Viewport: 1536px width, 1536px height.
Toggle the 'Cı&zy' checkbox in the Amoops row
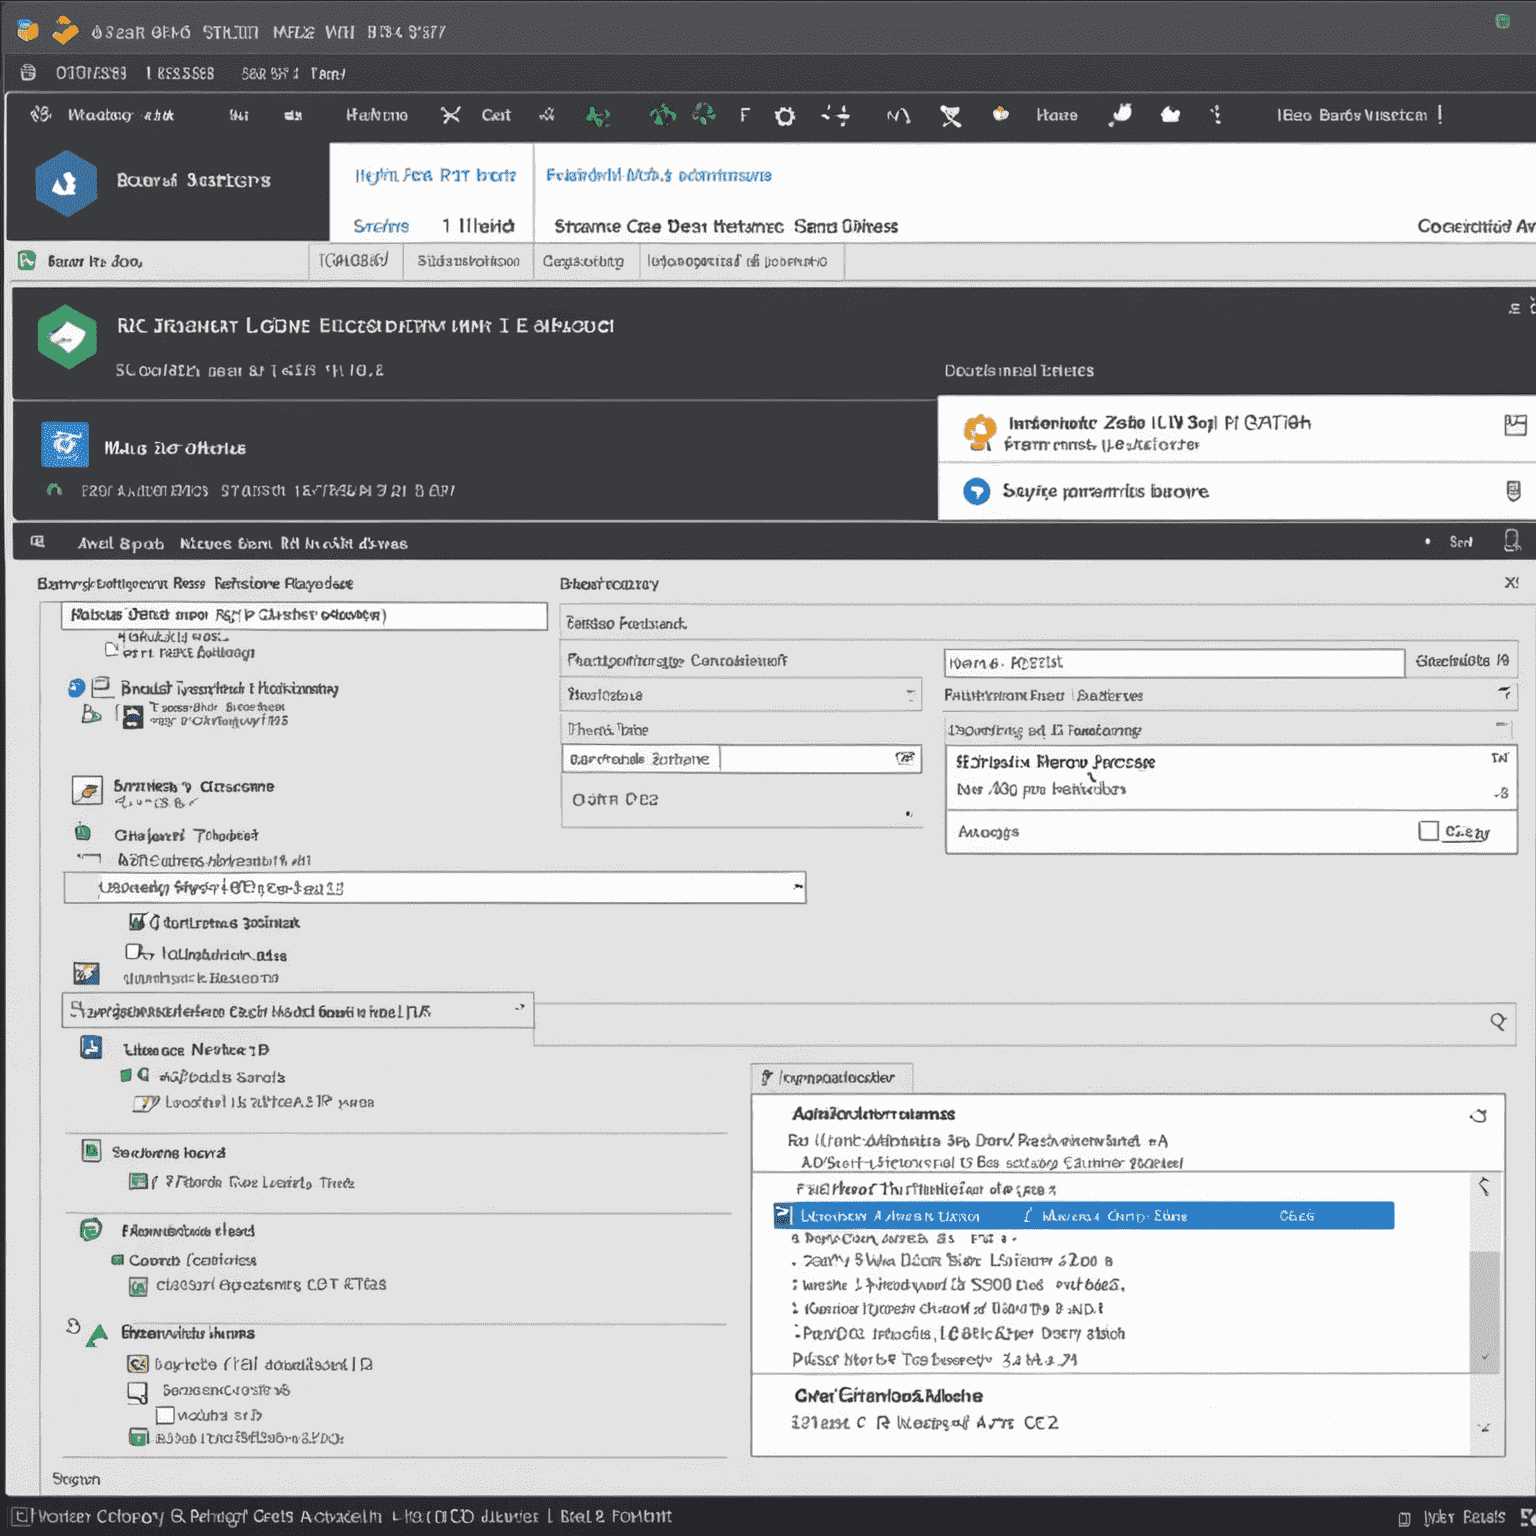(1429, 831)
